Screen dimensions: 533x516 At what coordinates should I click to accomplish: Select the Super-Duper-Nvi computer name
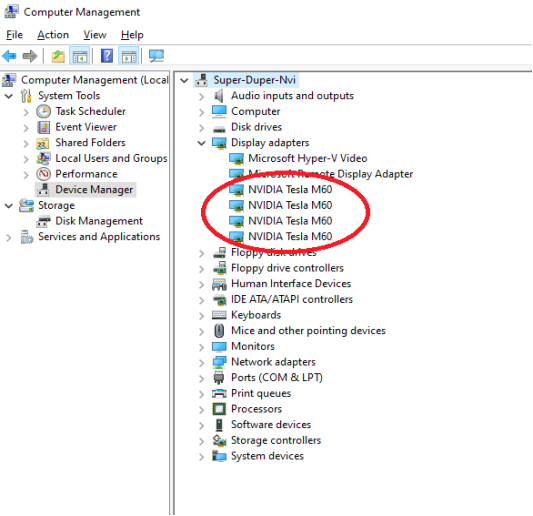pyautogui.click(x=254, y=80)
